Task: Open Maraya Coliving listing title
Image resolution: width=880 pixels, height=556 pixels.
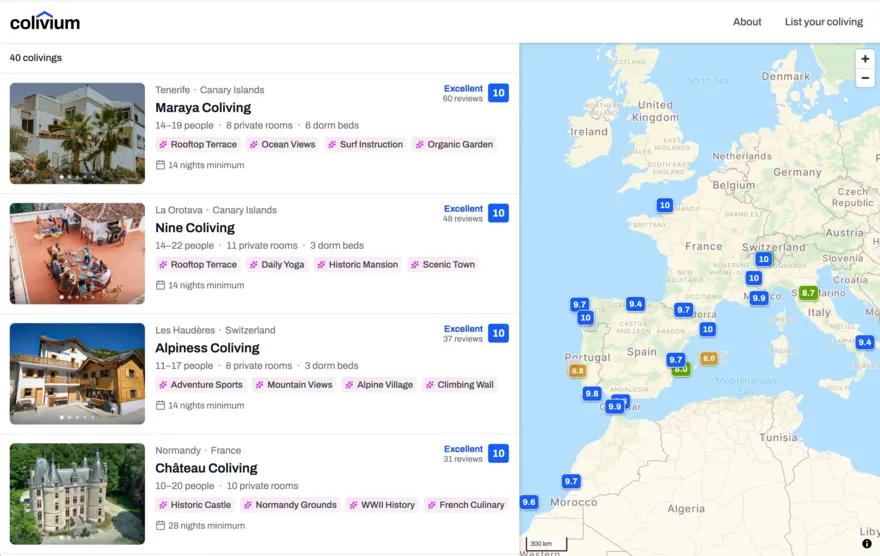Action: pyautogui.click(x=203, y=108)
